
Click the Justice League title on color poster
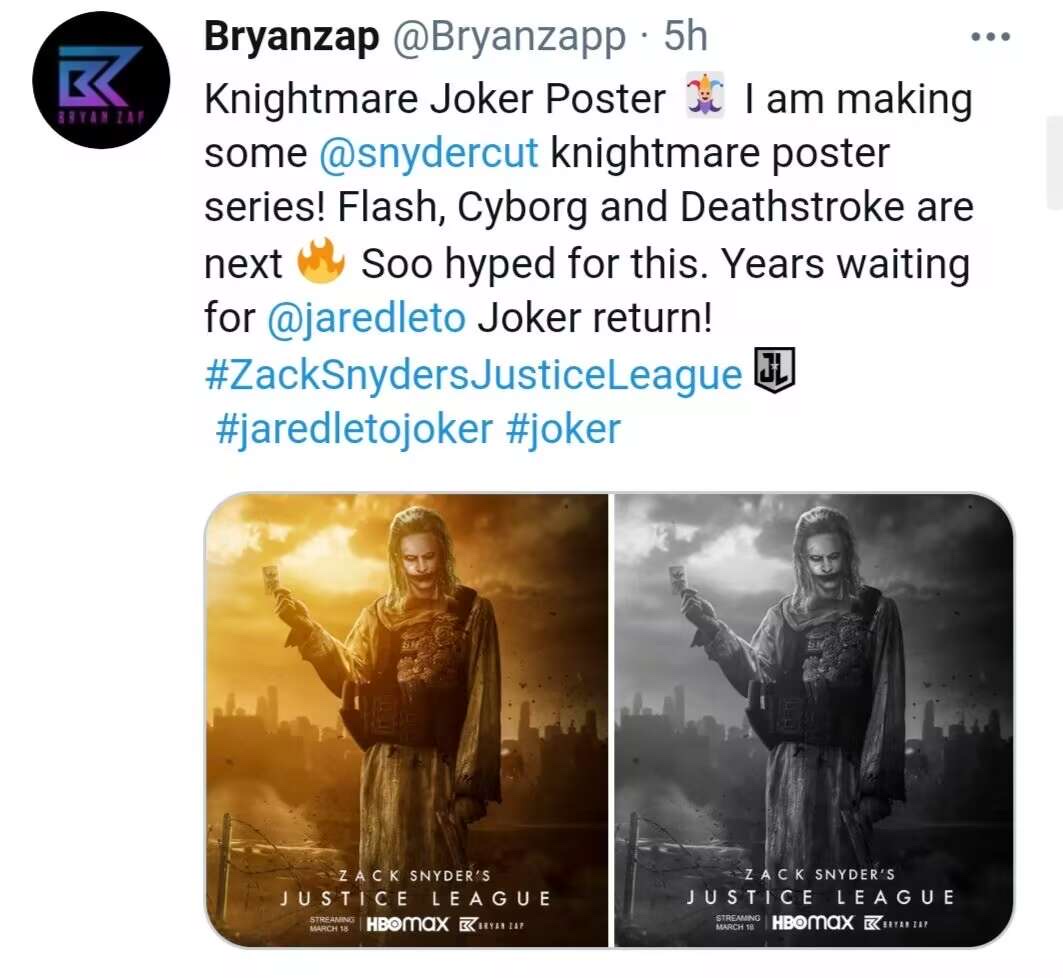click(x=415, y=897)
